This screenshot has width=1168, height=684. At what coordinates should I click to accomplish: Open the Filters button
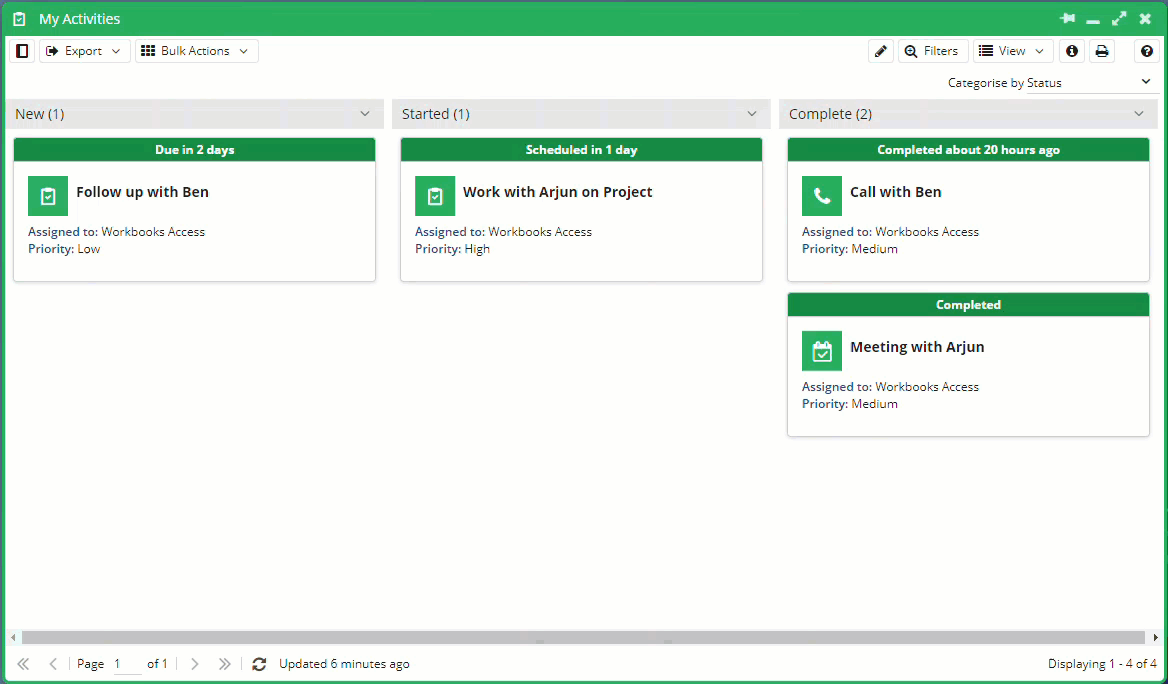coord(933,51)
